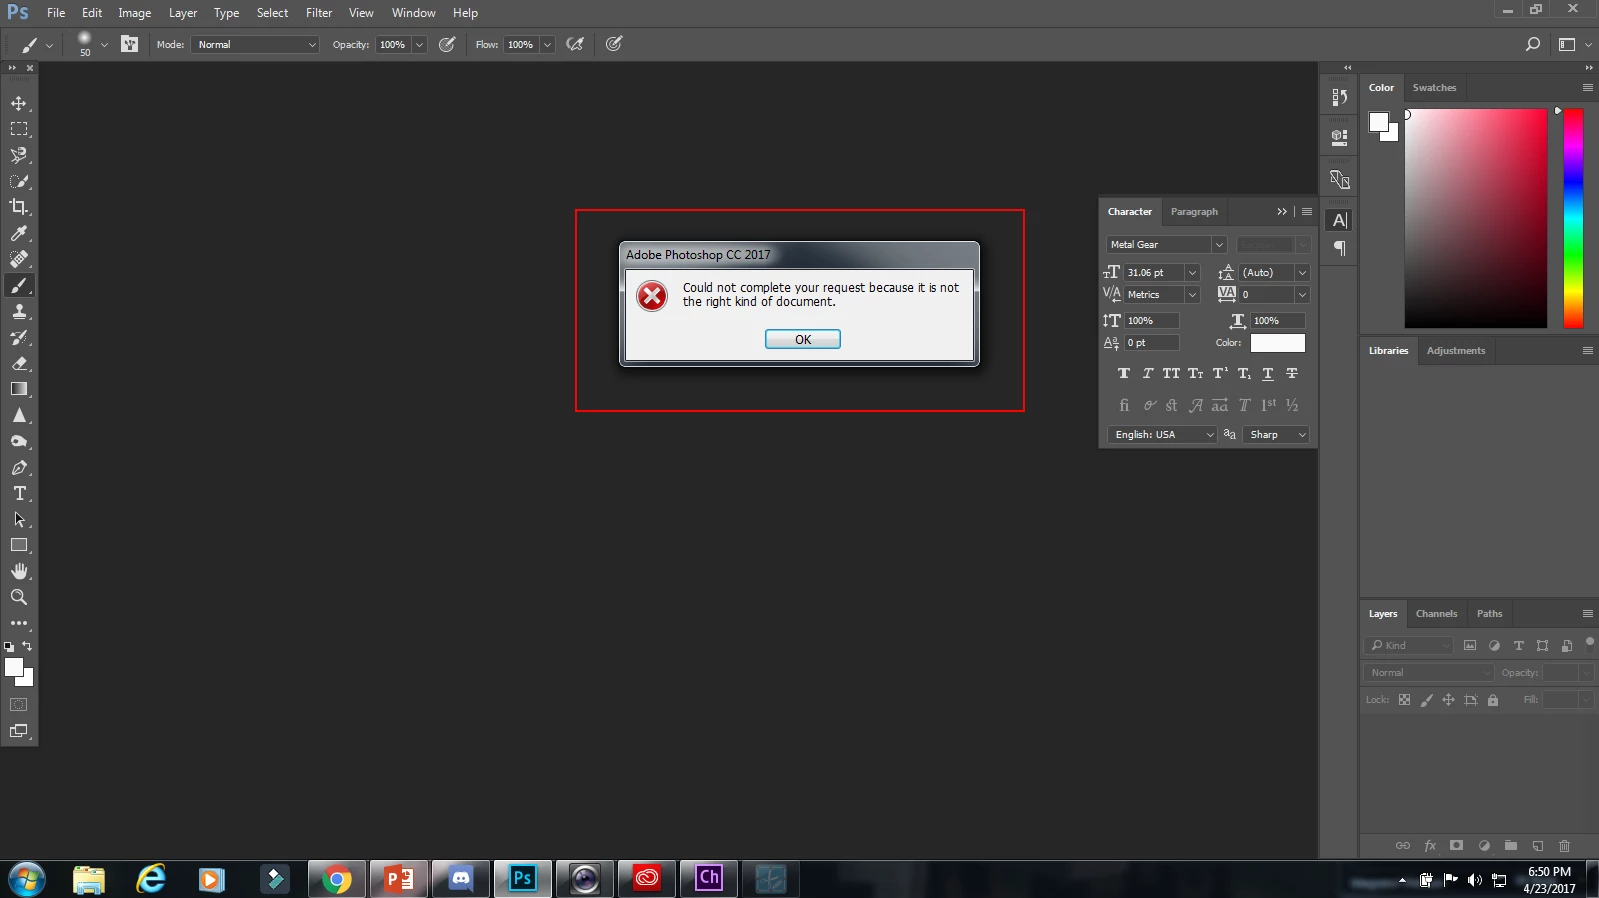This screenshot has height=898, width=1599.
Task: Click the color picker gradient field
Action: tap(1476, 218)
